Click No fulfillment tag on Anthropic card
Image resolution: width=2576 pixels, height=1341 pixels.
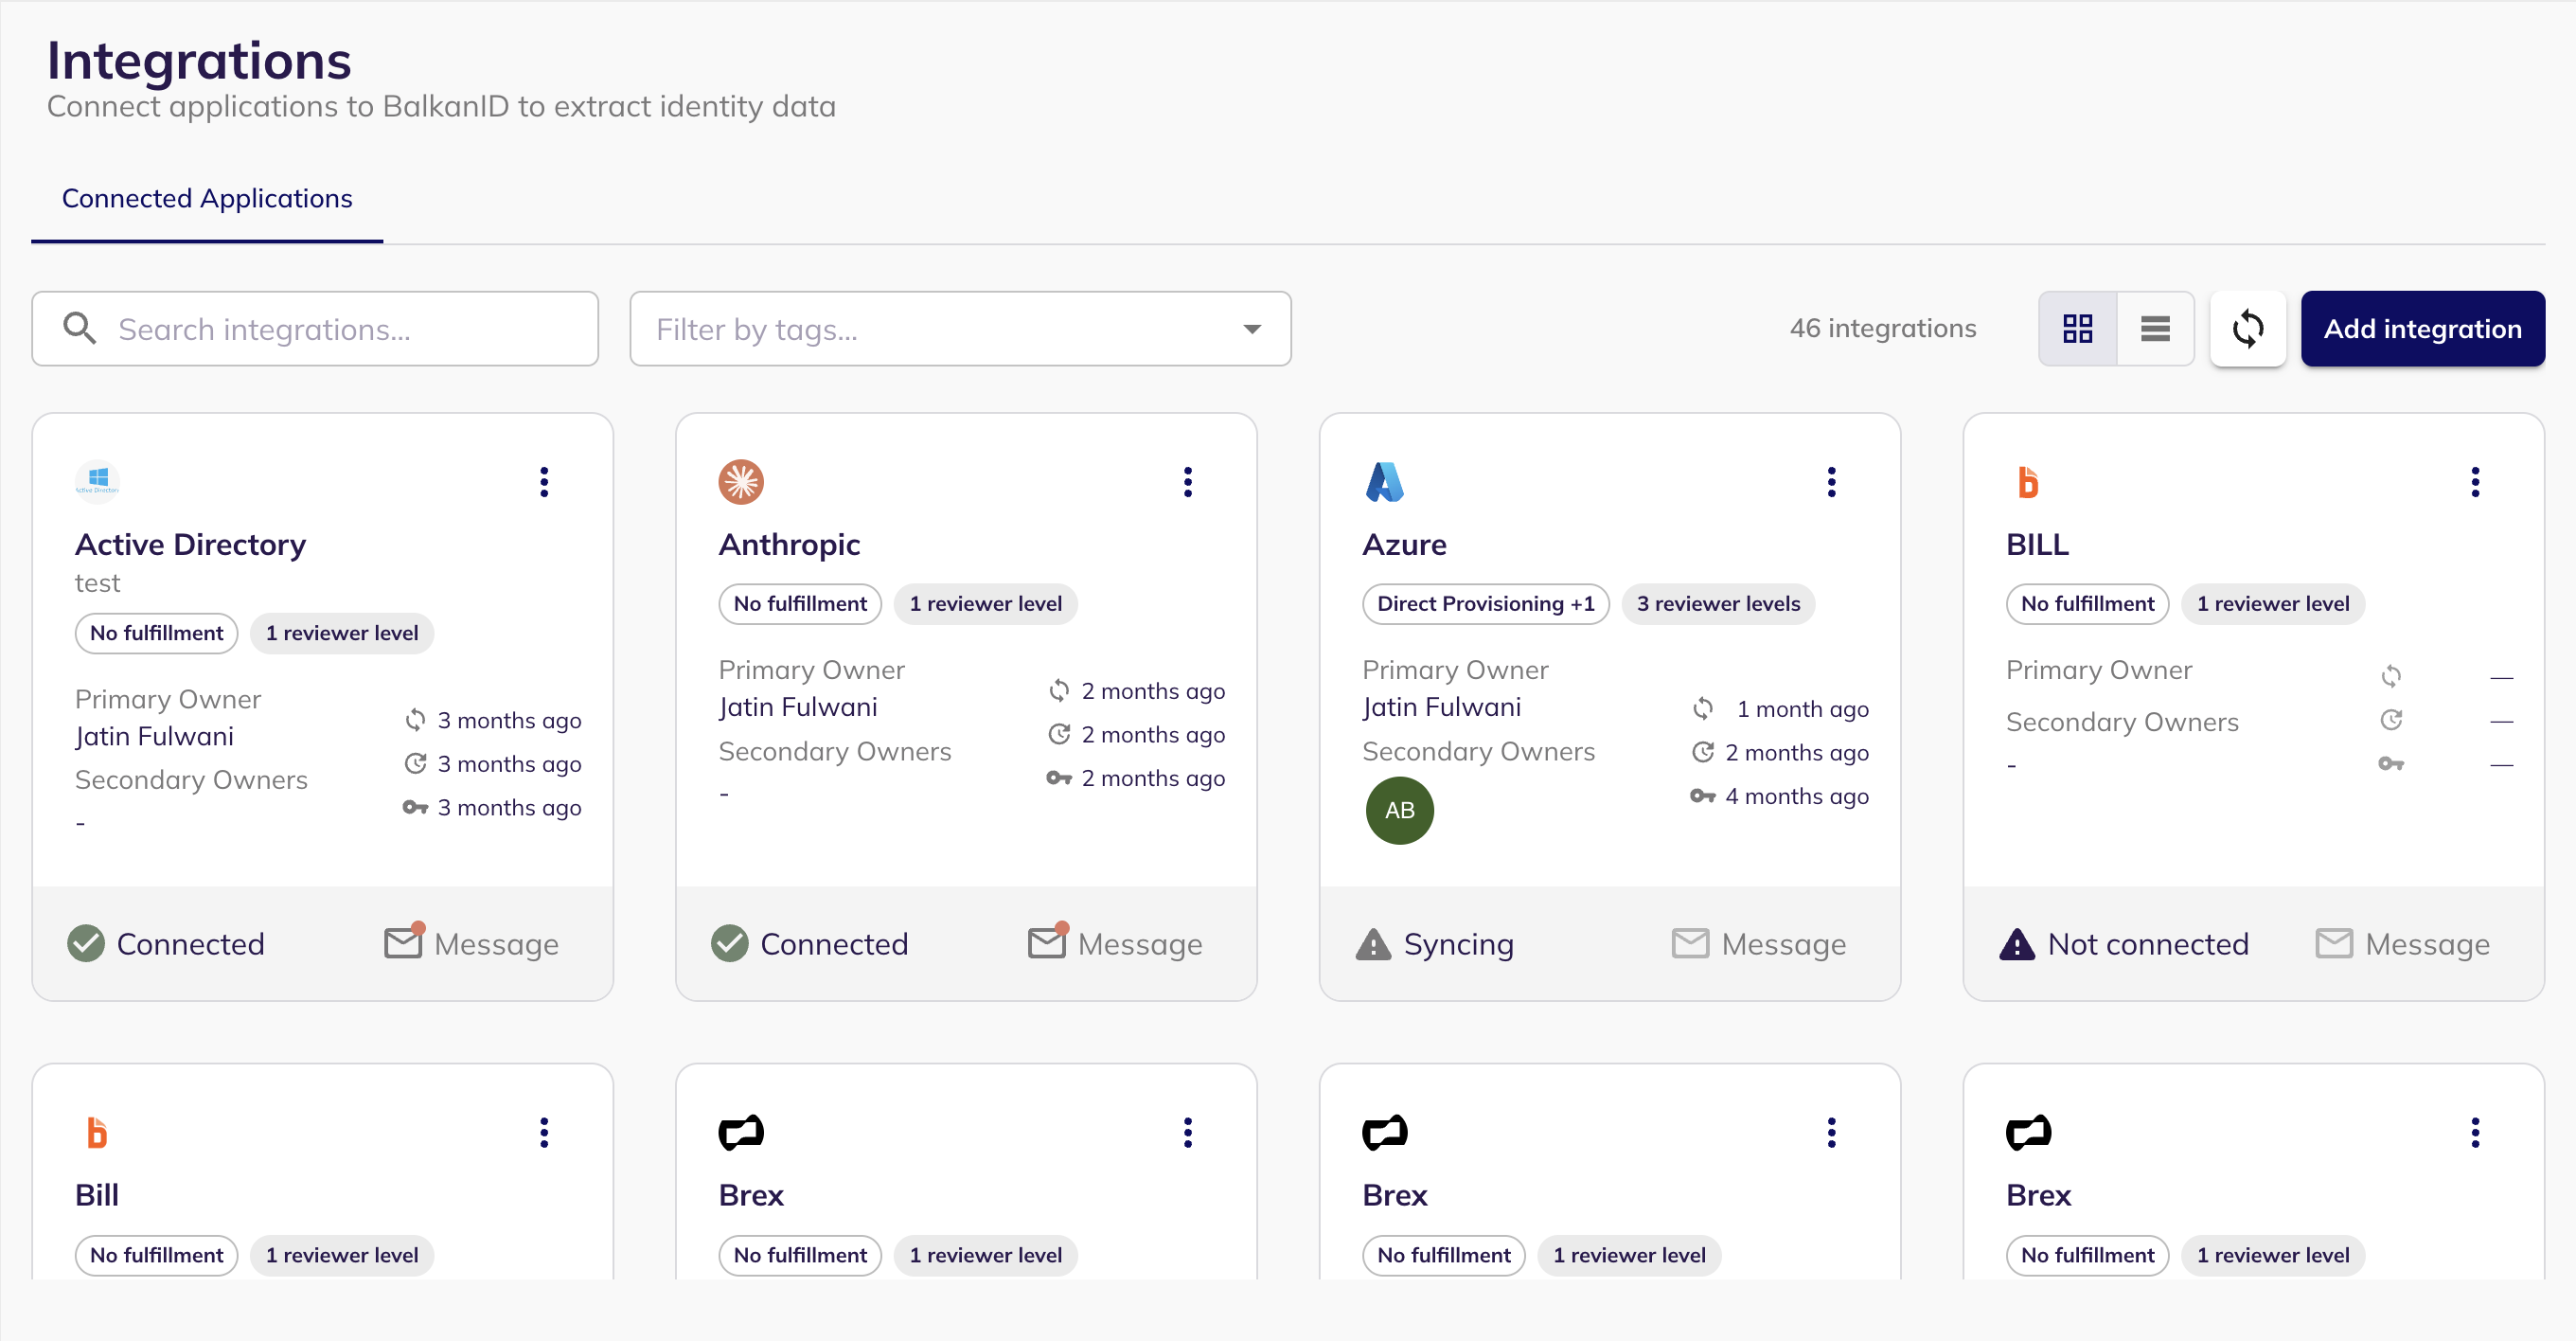(800, 603)
